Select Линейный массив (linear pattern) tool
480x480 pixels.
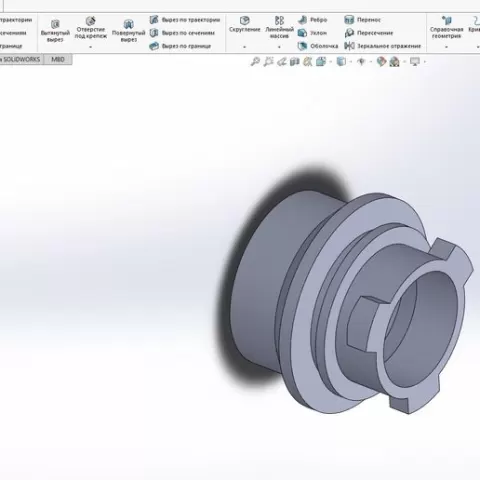(279, 27)
